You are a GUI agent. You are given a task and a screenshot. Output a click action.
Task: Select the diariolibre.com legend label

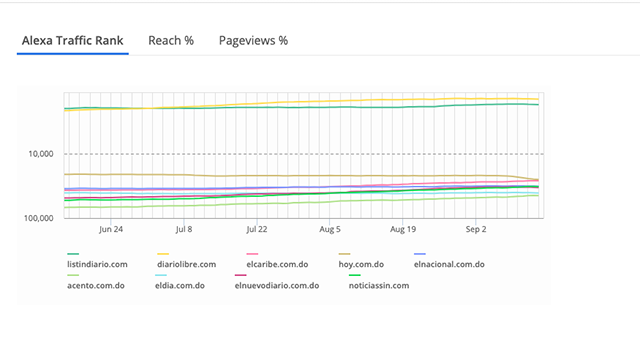(x=187, y=264)
